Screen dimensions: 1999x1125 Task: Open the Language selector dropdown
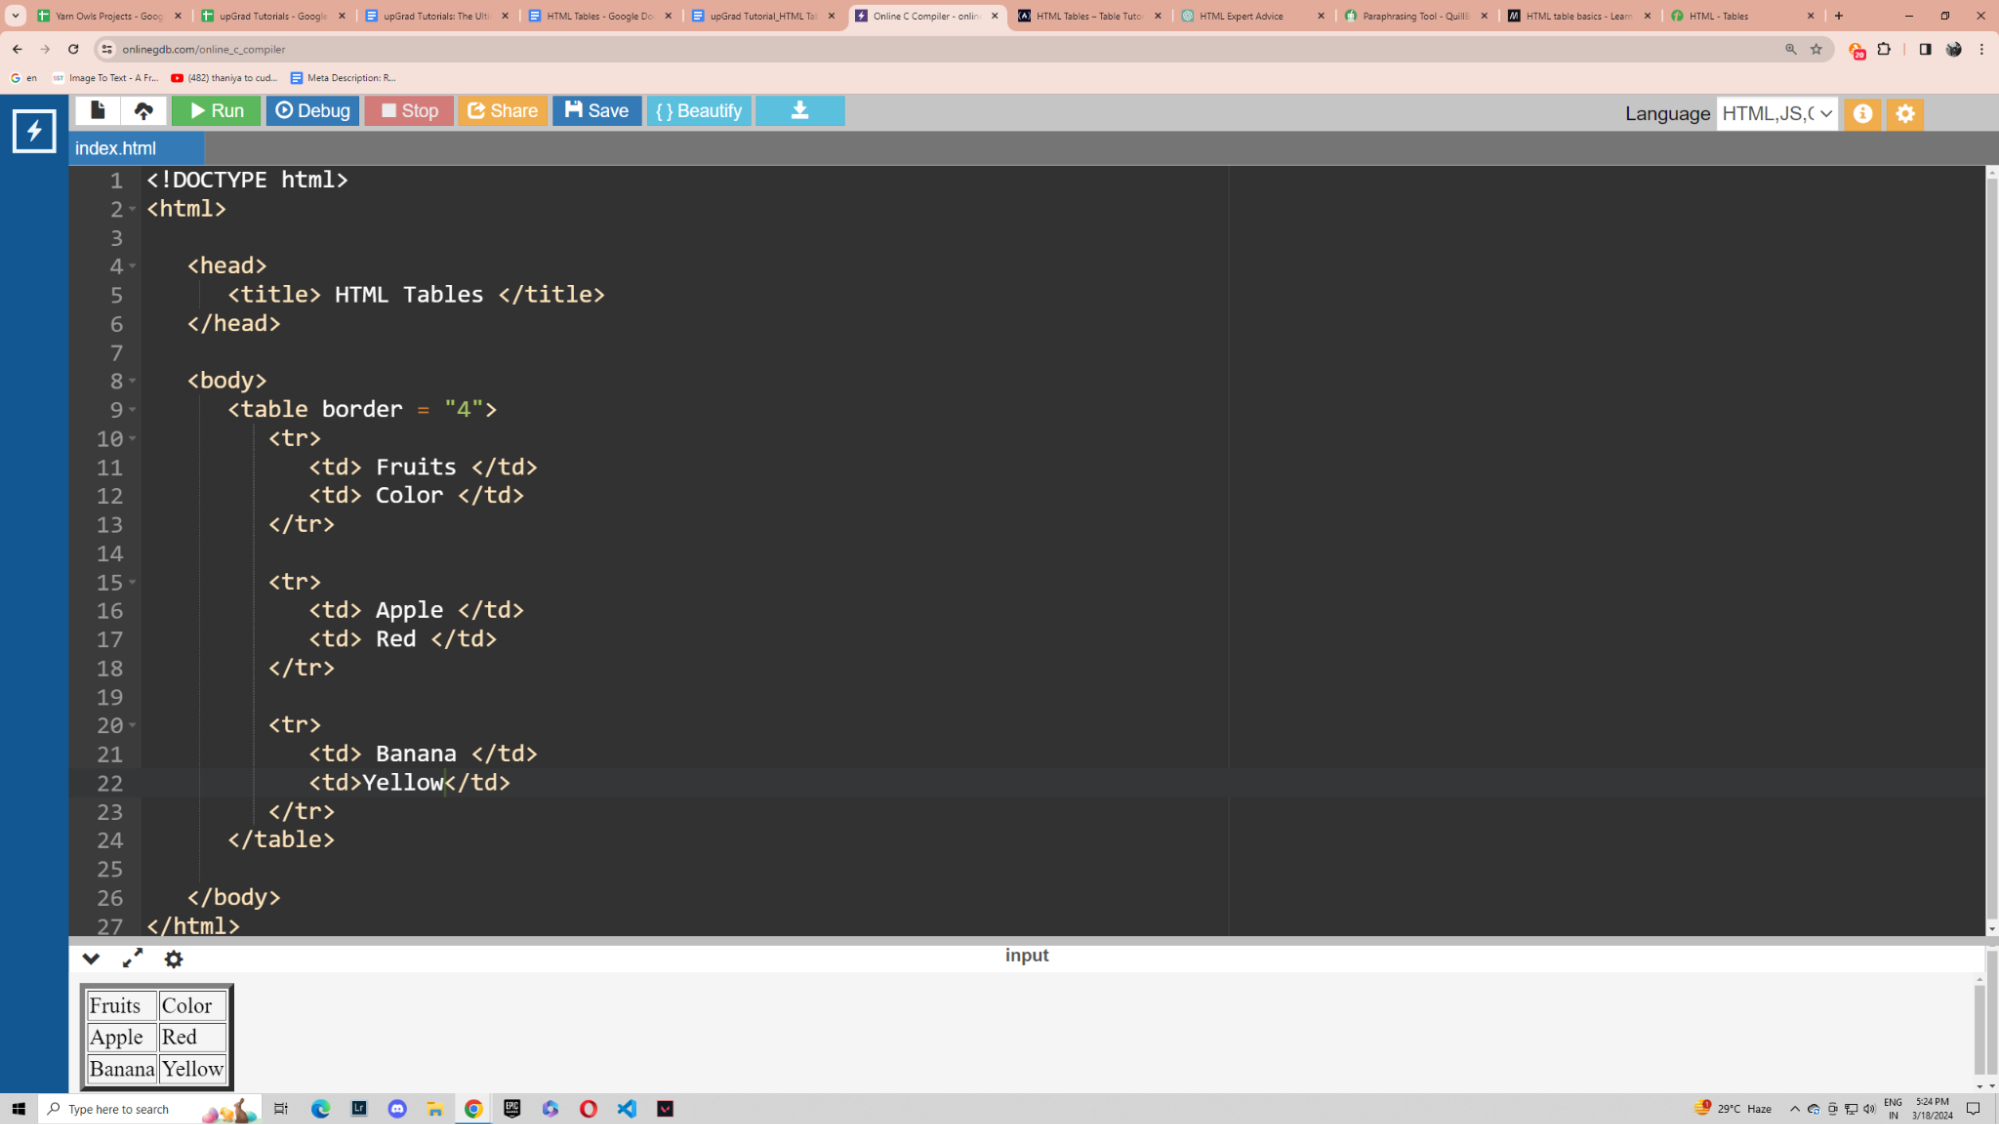pyautogui.click(x=1777, y=113)
